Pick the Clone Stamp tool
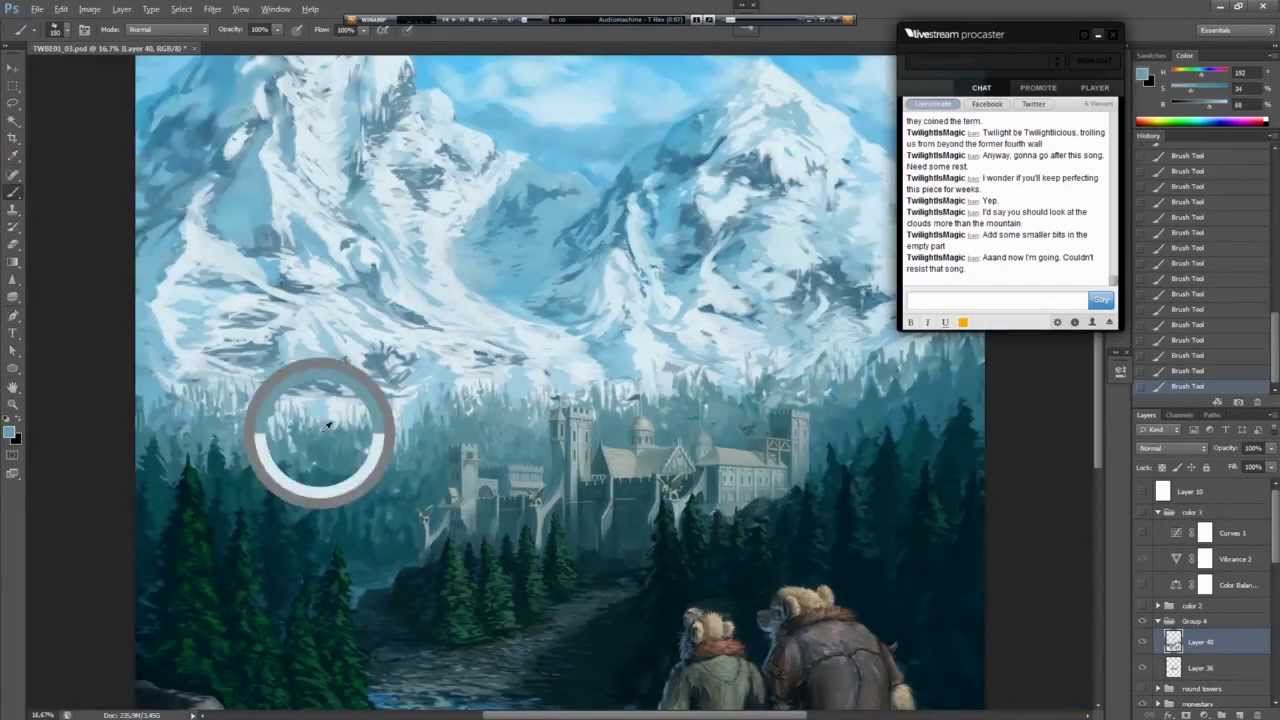The image size is (1280, 720). [x=12, y=210]
